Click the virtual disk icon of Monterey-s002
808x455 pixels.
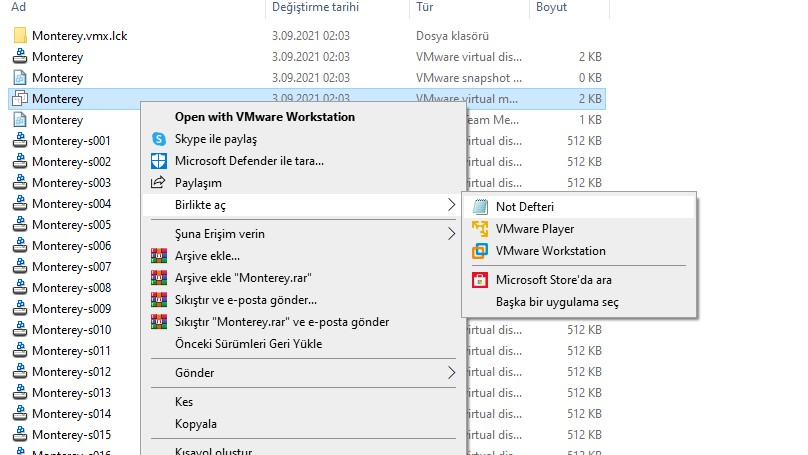pyautogui.click(x=20, y=162)
